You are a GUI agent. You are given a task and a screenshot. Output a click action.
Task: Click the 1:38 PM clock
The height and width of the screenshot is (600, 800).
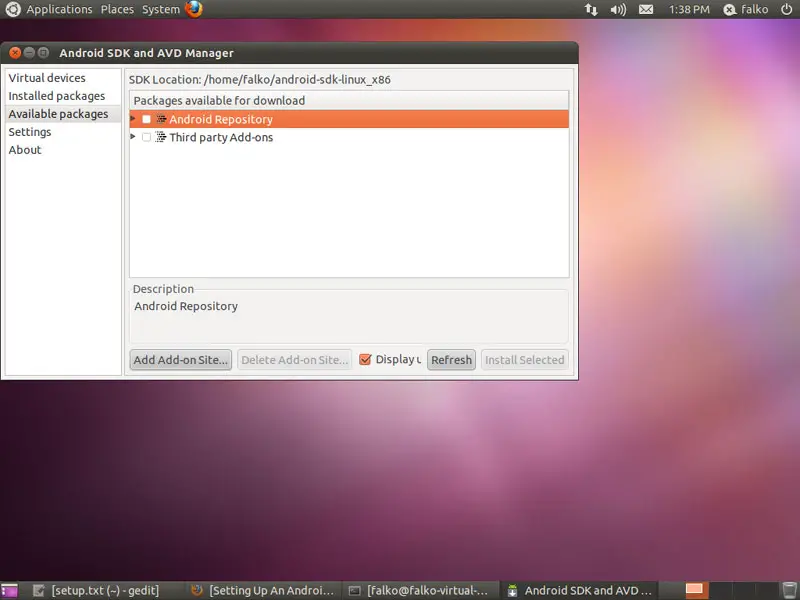click(689, 10)
